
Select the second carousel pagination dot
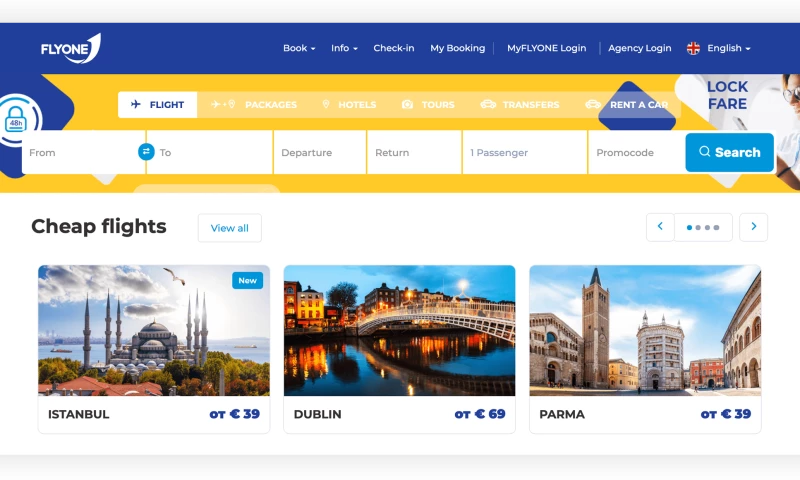coord(698,228)
